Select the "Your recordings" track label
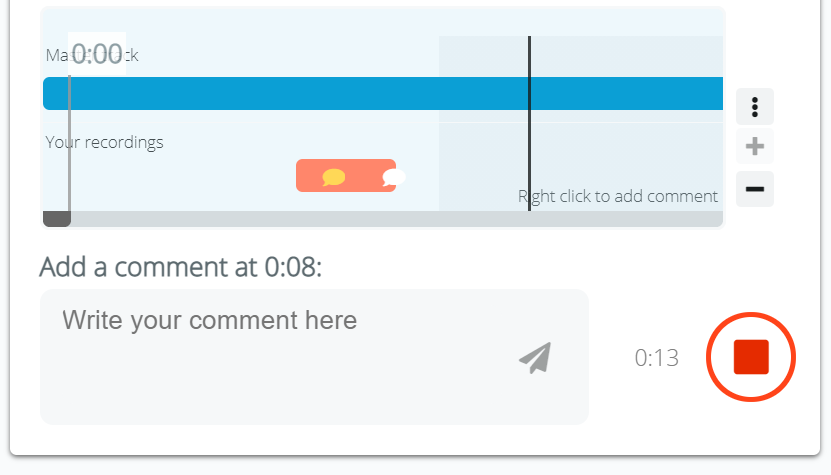 pyautogui.click(x=104, y=142)
